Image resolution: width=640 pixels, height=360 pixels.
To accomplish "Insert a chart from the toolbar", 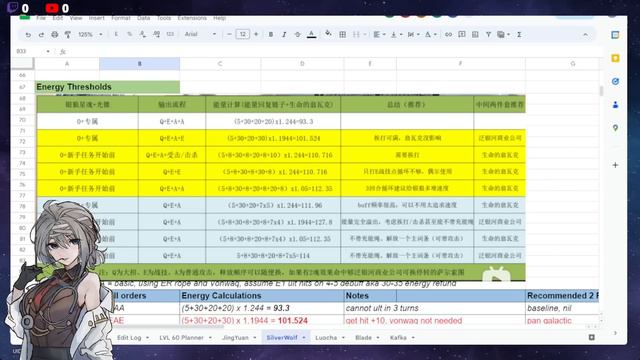I will point(475,35).
